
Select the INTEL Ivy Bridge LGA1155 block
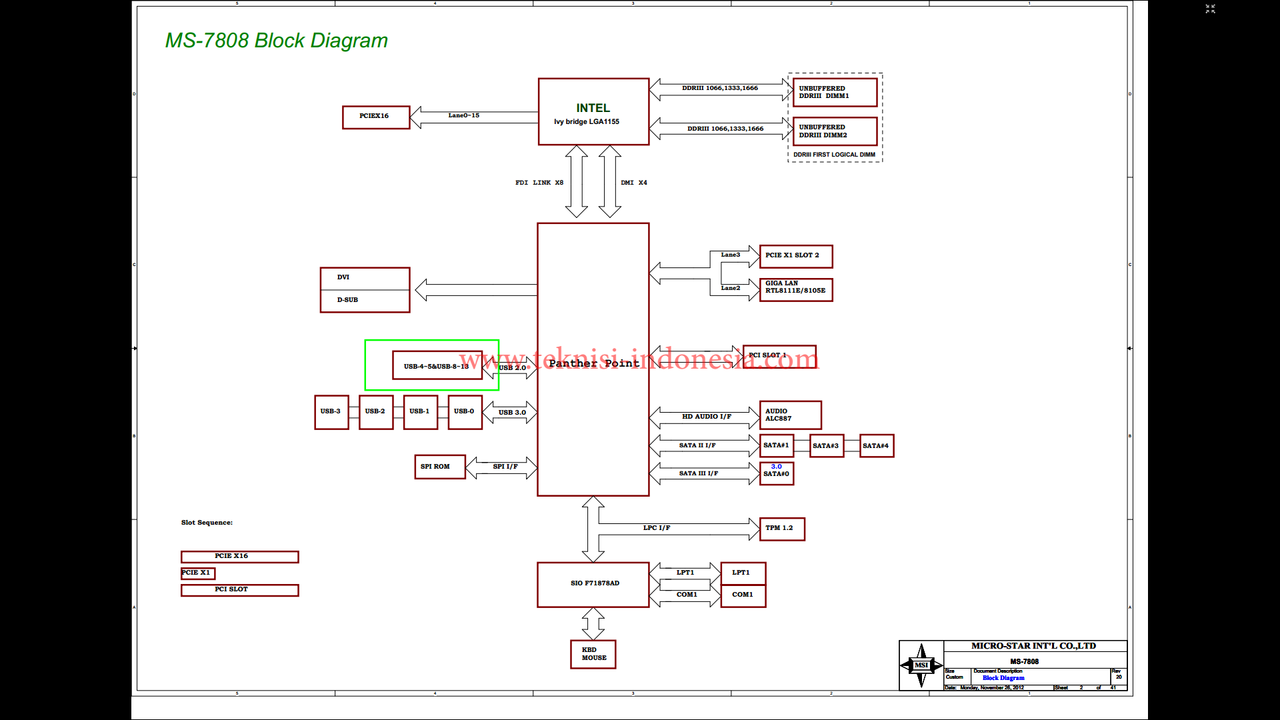point(593,111)
